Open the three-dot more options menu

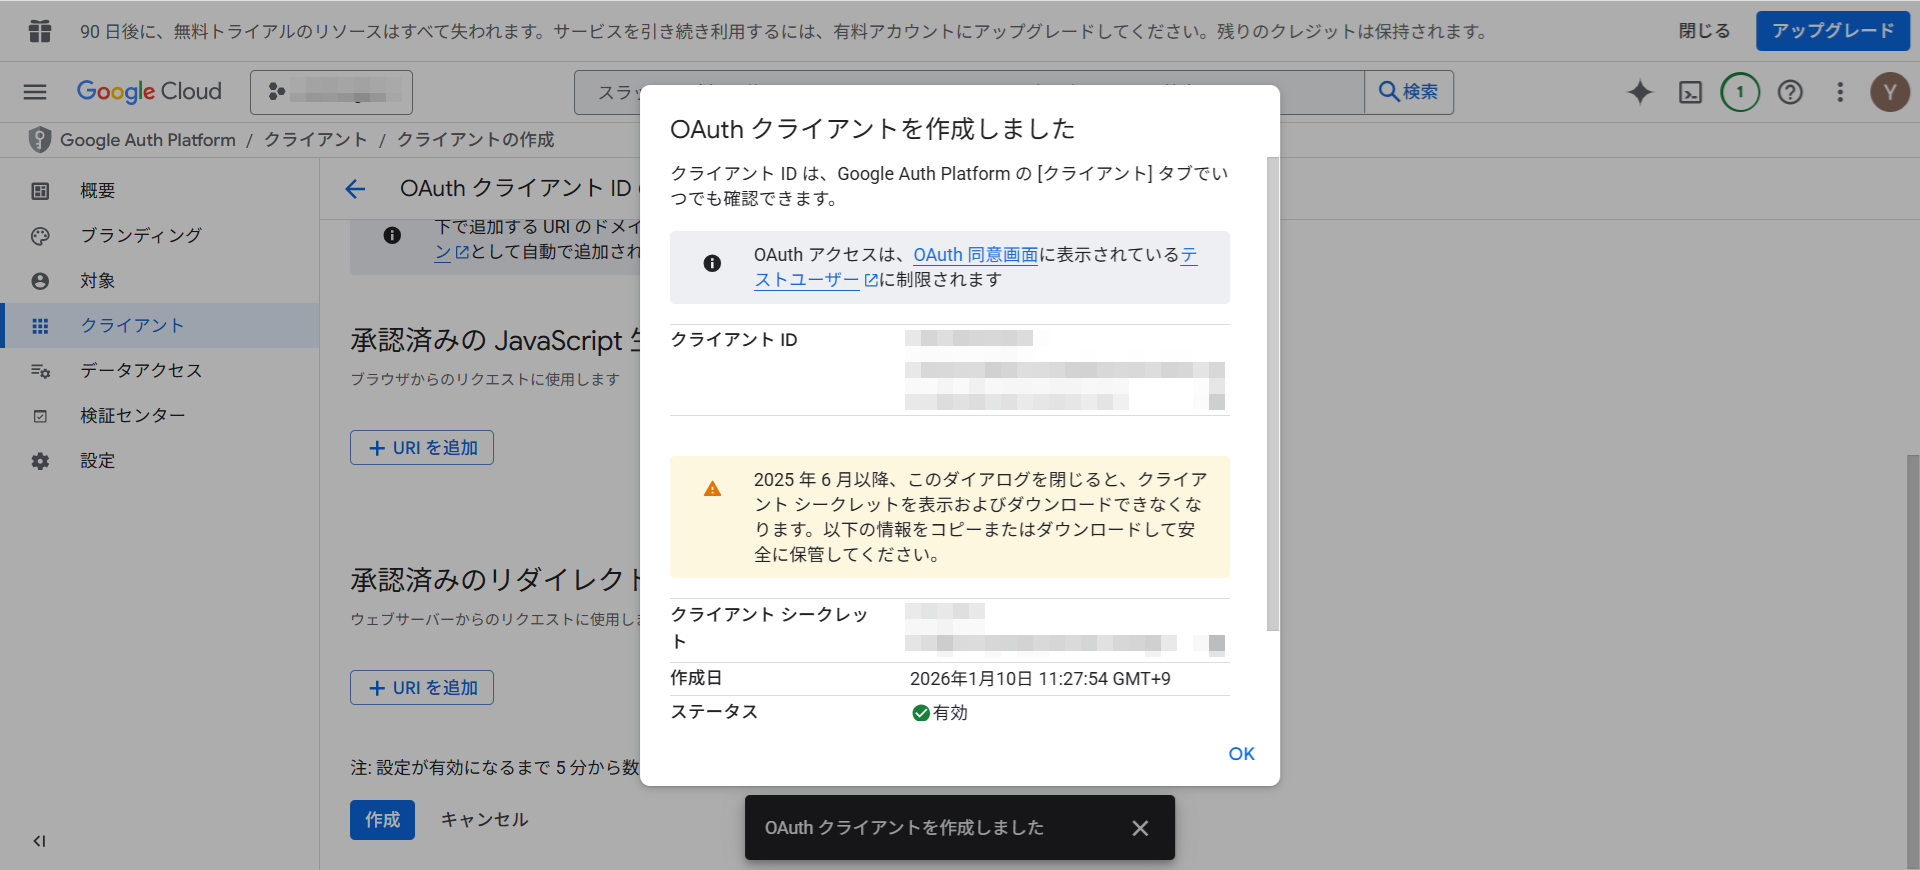[1840, 92]
